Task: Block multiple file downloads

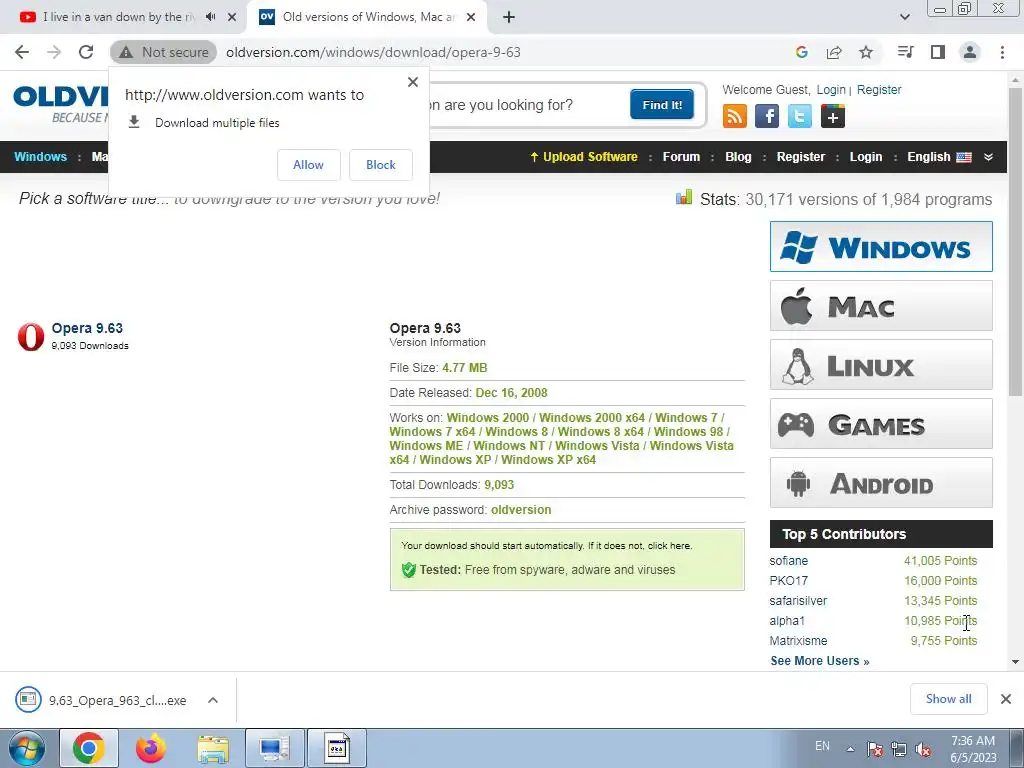Action: coord(381,165)
